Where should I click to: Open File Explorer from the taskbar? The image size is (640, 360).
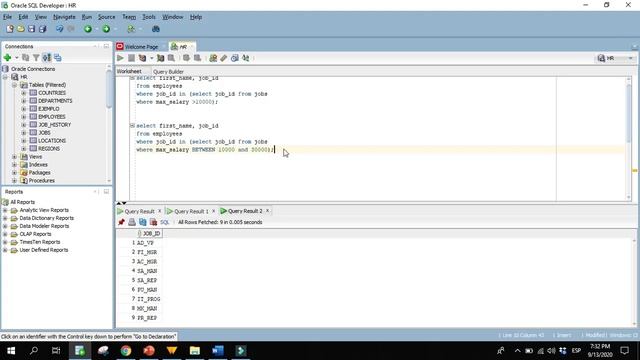195,351
